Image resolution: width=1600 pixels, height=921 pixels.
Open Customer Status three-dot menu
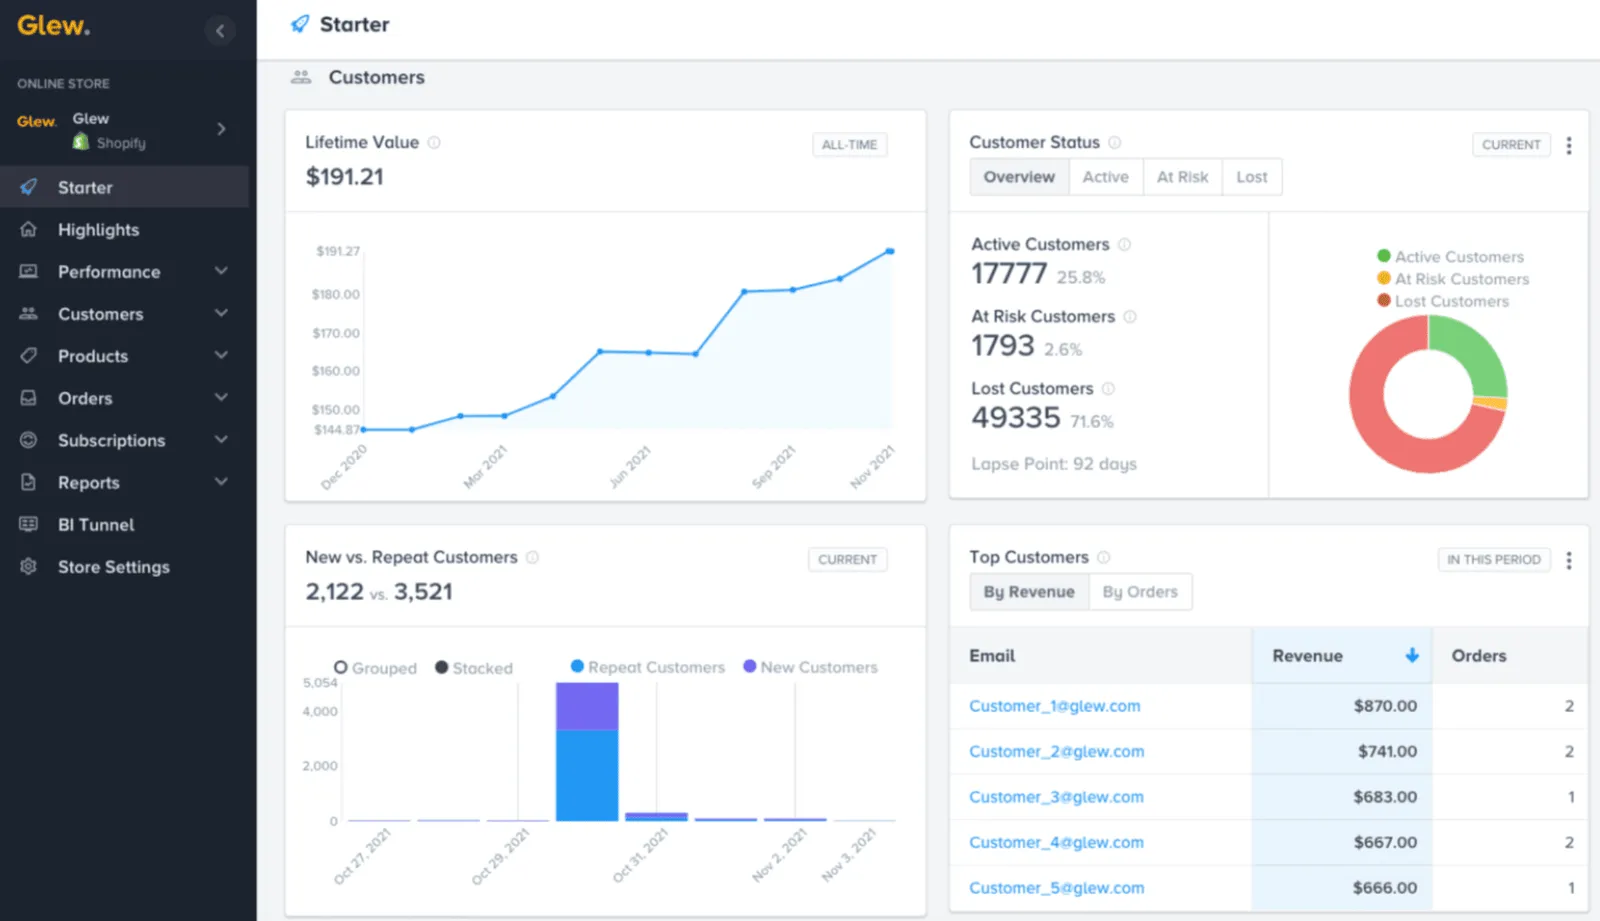click(1568, 145)
